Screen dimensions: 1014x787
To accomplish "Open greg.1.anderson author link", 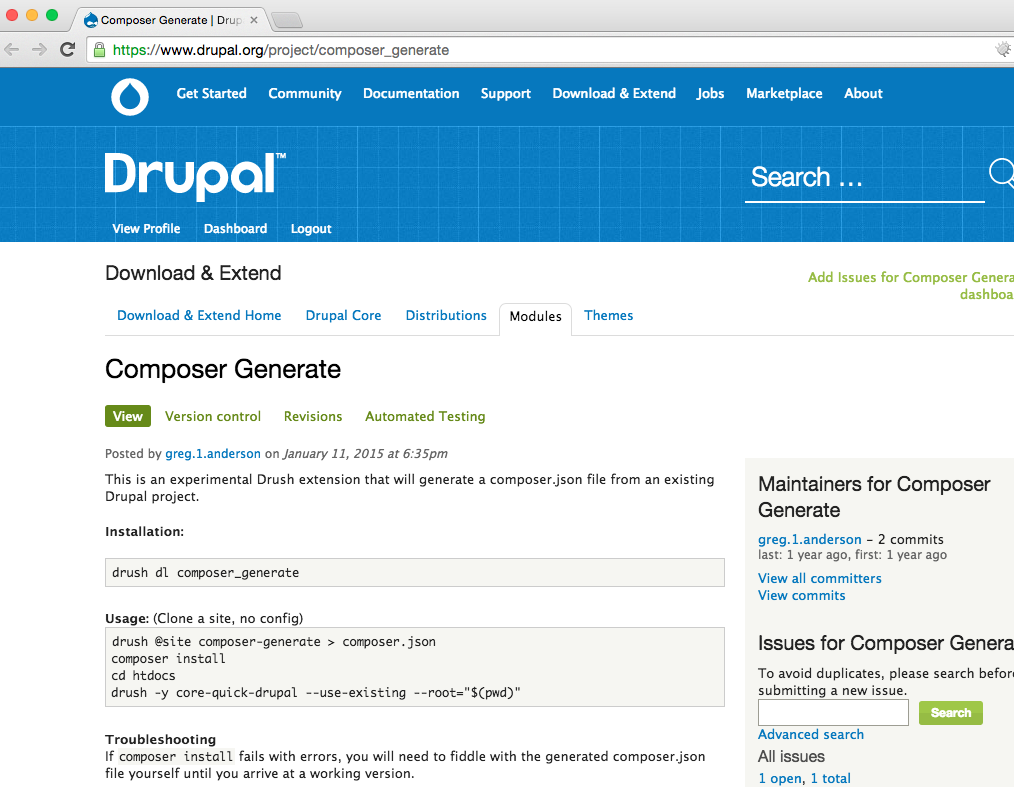I will [213, 453].
